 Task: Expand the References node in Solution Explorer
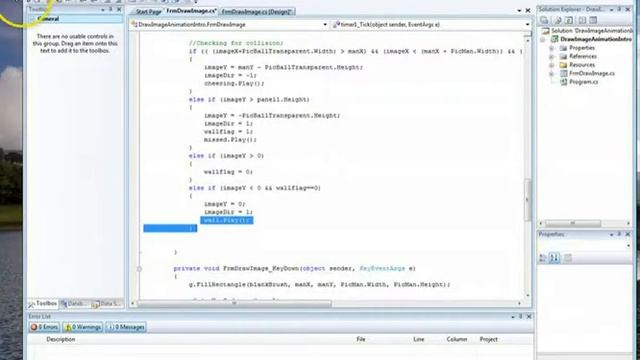click(551, 57)
